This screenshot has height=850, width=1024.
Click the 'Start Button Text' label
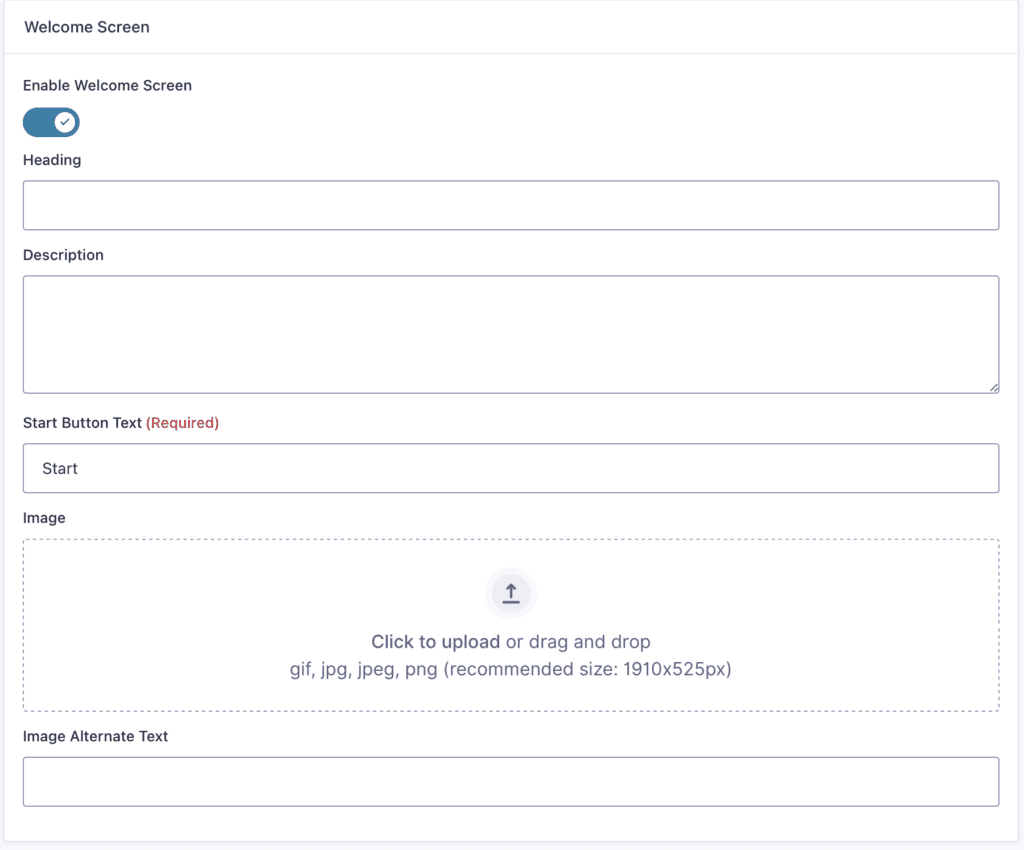click(x=82, y=423)
